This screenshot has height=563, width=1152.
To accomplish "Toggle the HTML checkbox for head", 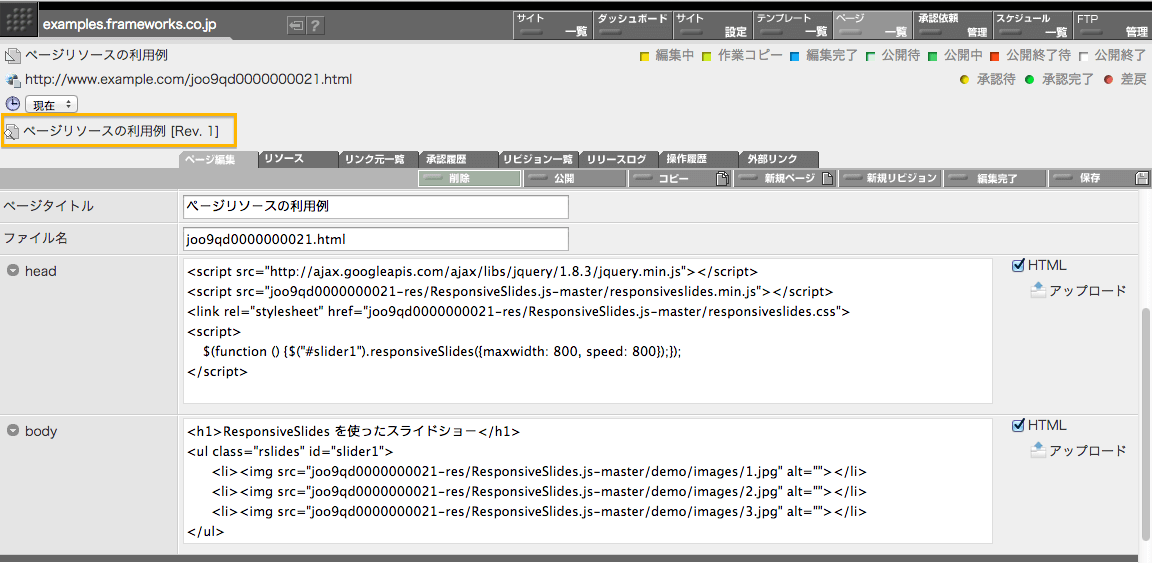I will 1018,265.
